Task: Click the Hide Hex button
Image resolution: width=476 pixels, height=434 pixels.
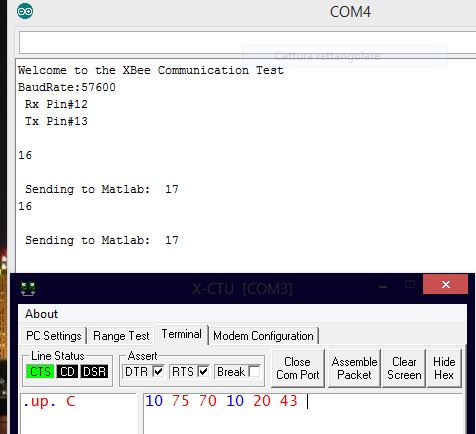Action: click(444, 368)
